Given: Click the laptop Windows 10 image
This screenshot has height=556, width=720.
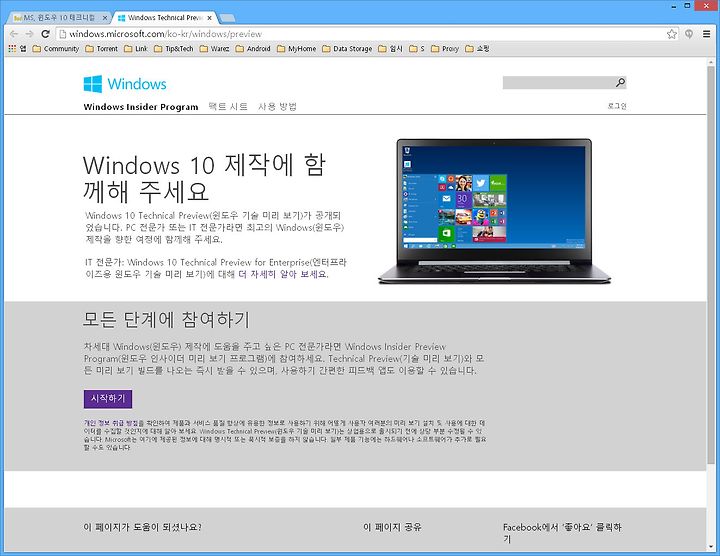Looking at the screenshot, I should (495, 211).
